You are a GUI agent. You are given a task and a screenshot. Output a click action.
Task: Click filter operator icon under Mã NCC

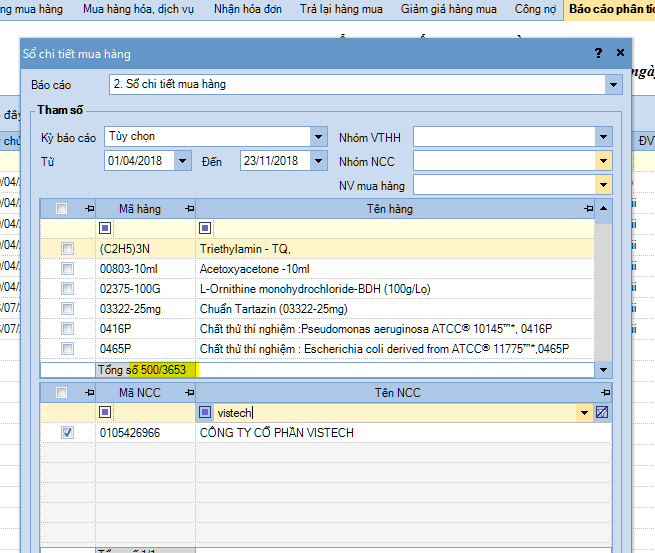click(x=105, y=412)
